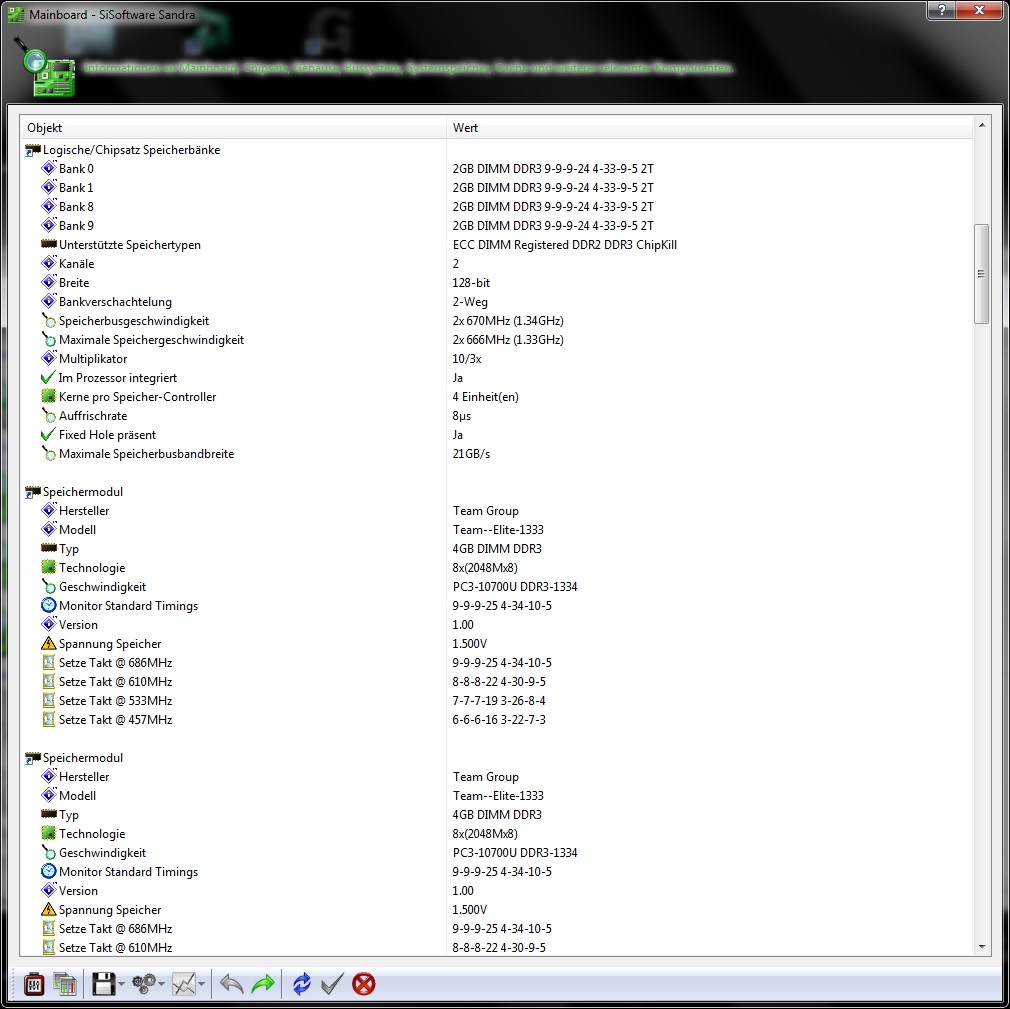Click the floppy disk save icon
Screen dimensions: 1010x1009
[103, 984]
